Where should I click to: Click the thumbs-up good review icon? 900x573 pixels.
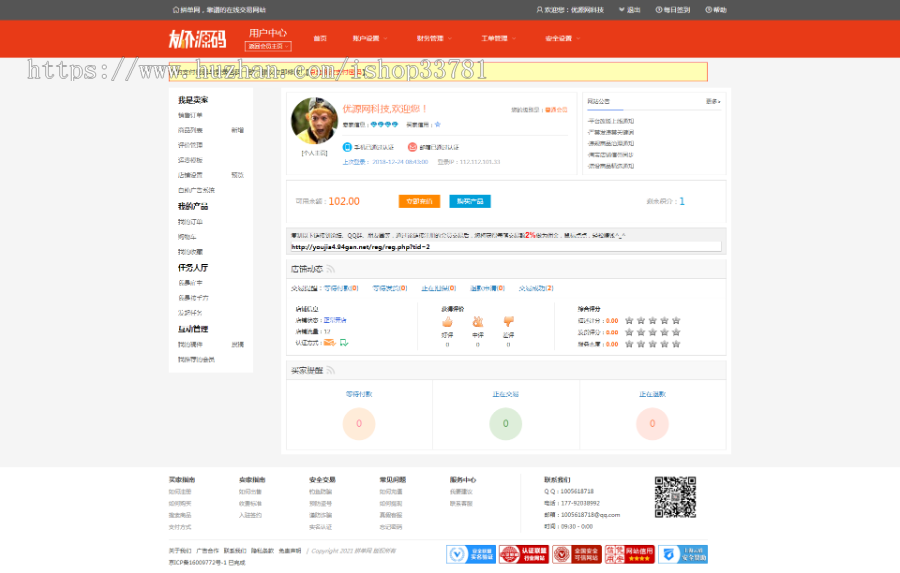click(x=447, y=322)
